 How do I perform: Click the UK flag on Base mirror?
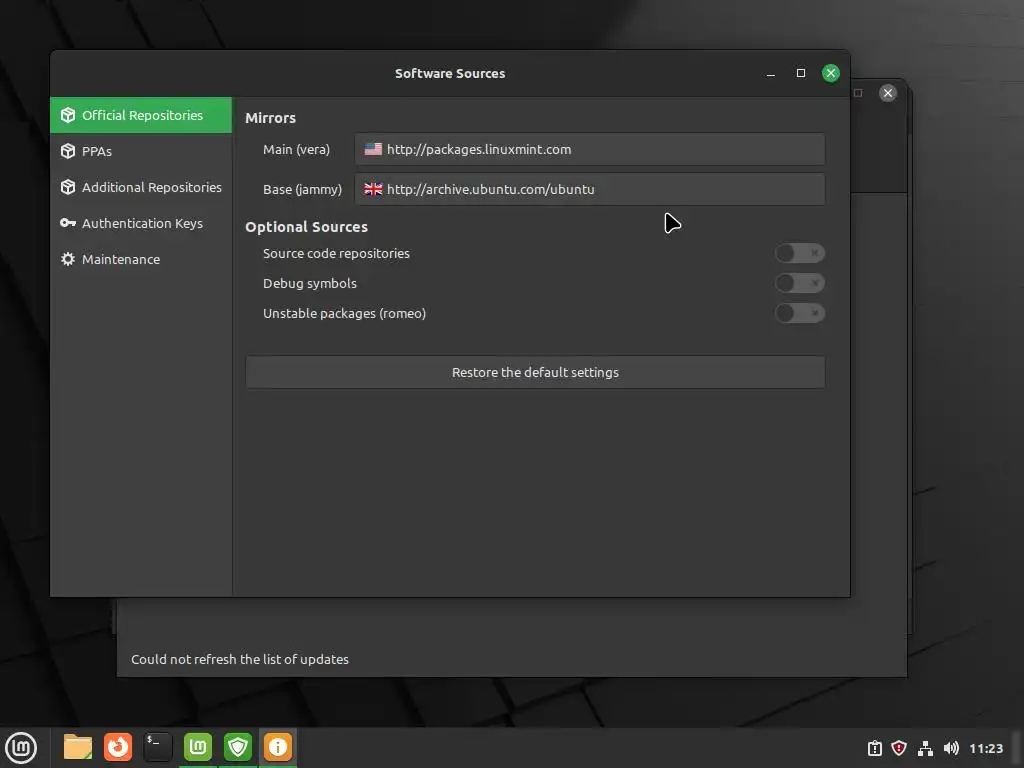pos(373,189)
